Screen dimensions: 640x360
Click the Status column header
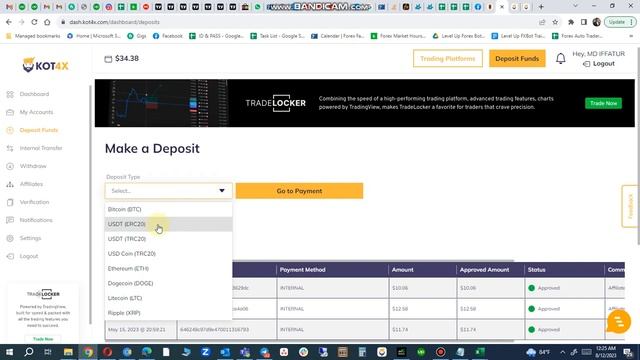pyautogui.click(x=536, y=270)
